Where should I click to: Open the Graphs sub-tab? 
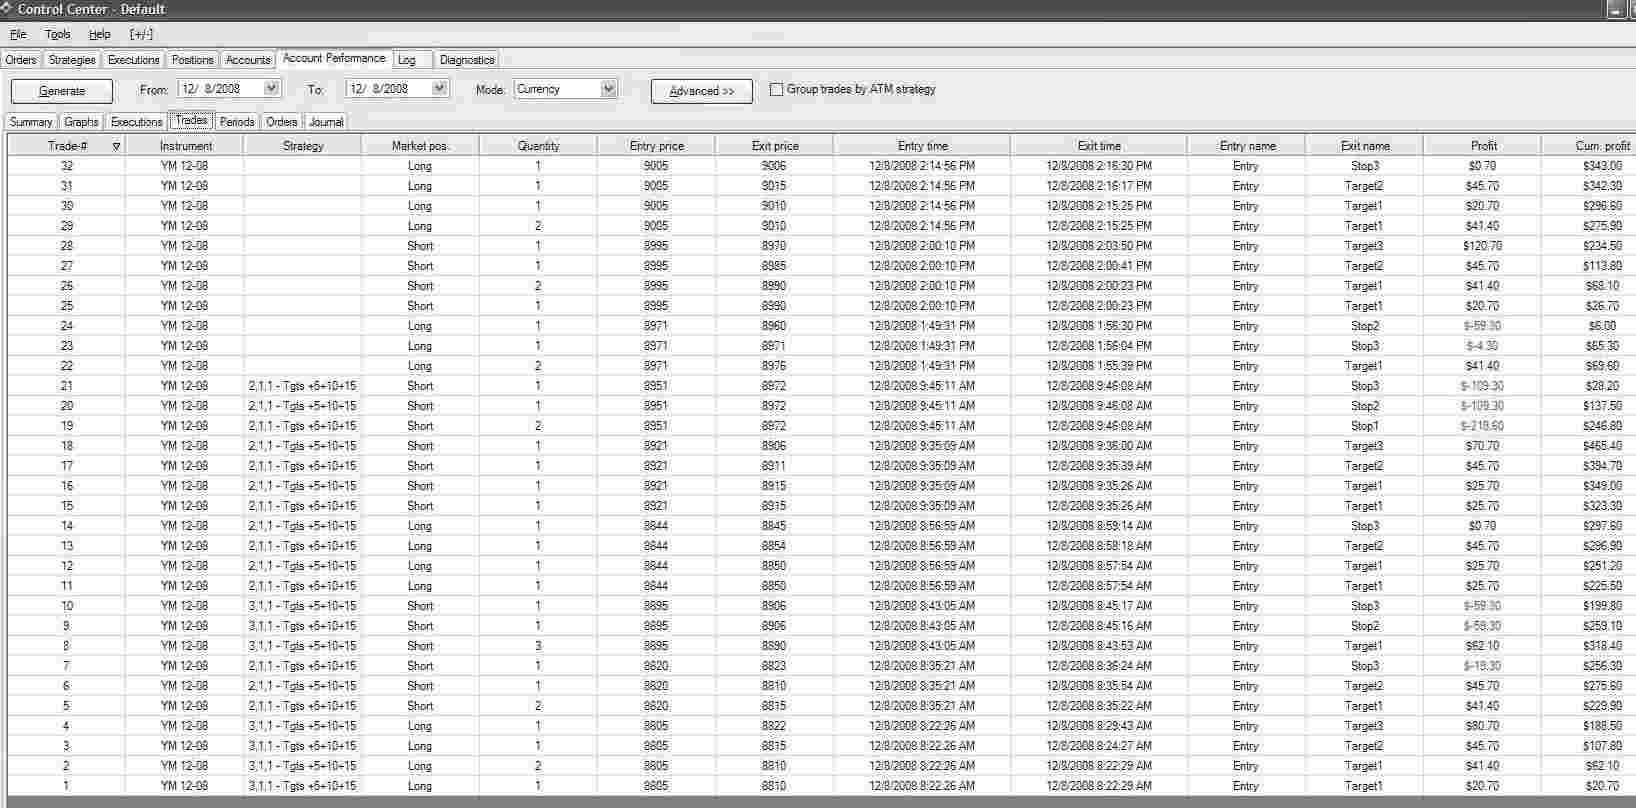point(81,122)
